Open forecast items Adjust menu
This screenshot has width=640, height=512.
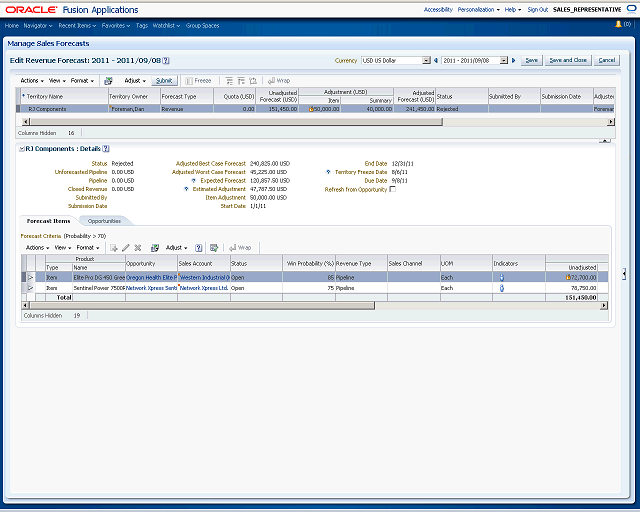pyautogui.click(x=176, y=248)
